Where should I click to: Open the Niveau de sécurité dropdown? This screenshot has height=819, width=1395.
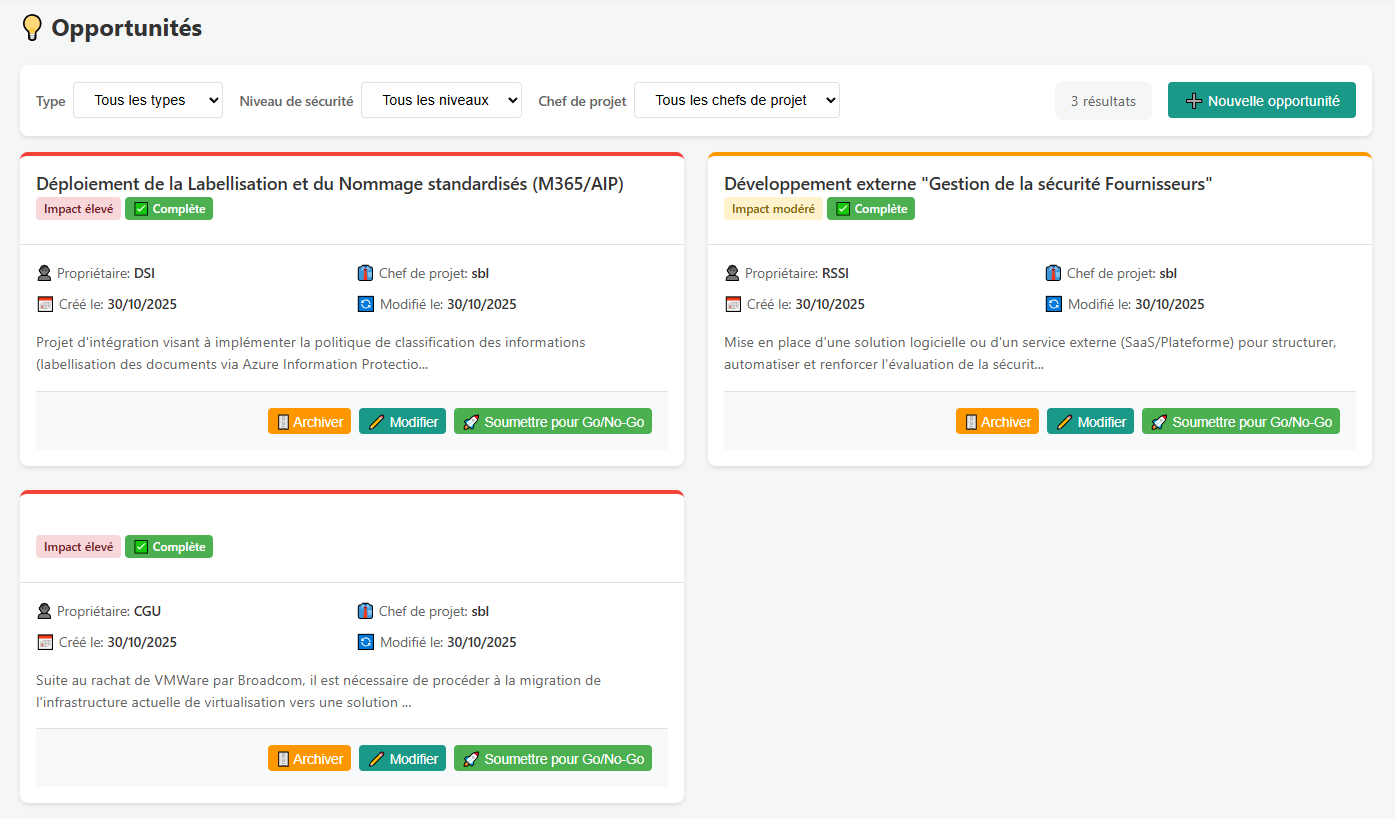[441, 100]
